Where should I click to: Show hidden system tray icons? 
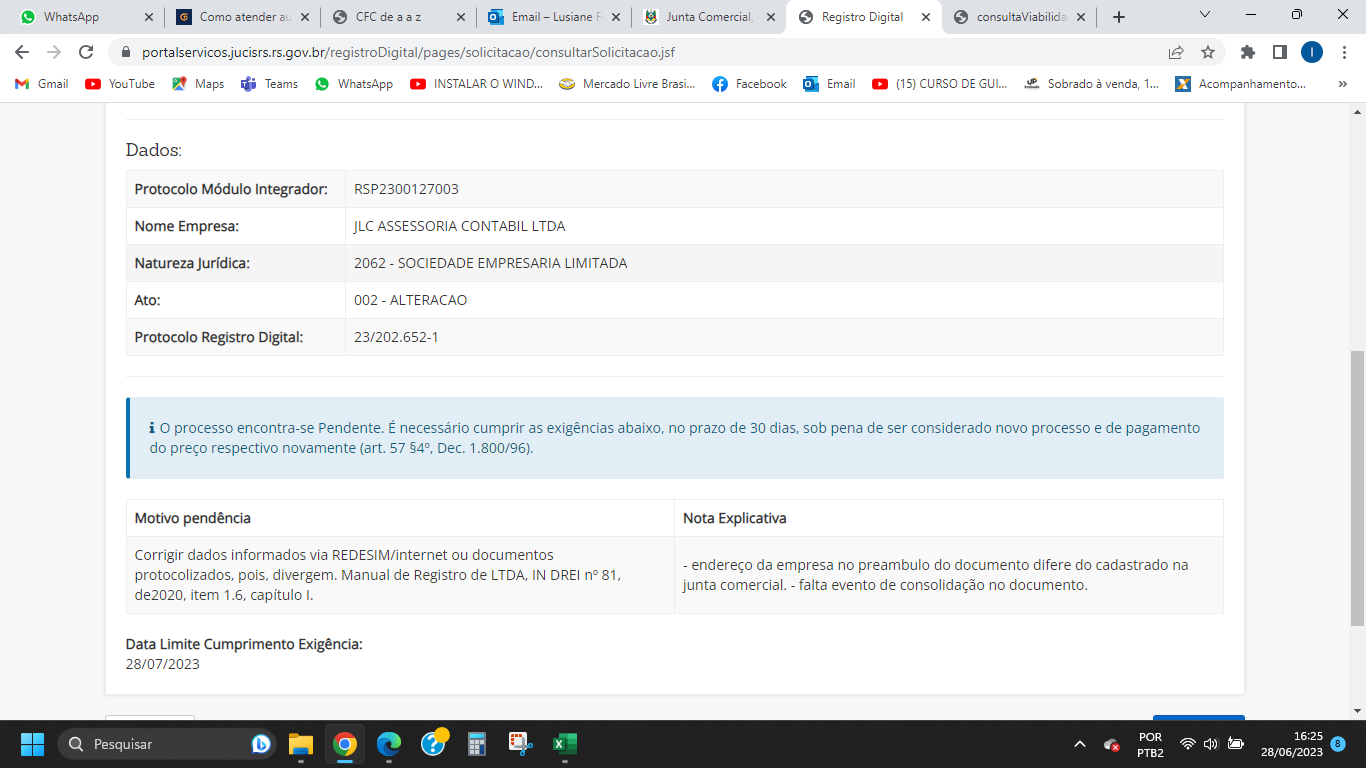[x=1079, y=744]
